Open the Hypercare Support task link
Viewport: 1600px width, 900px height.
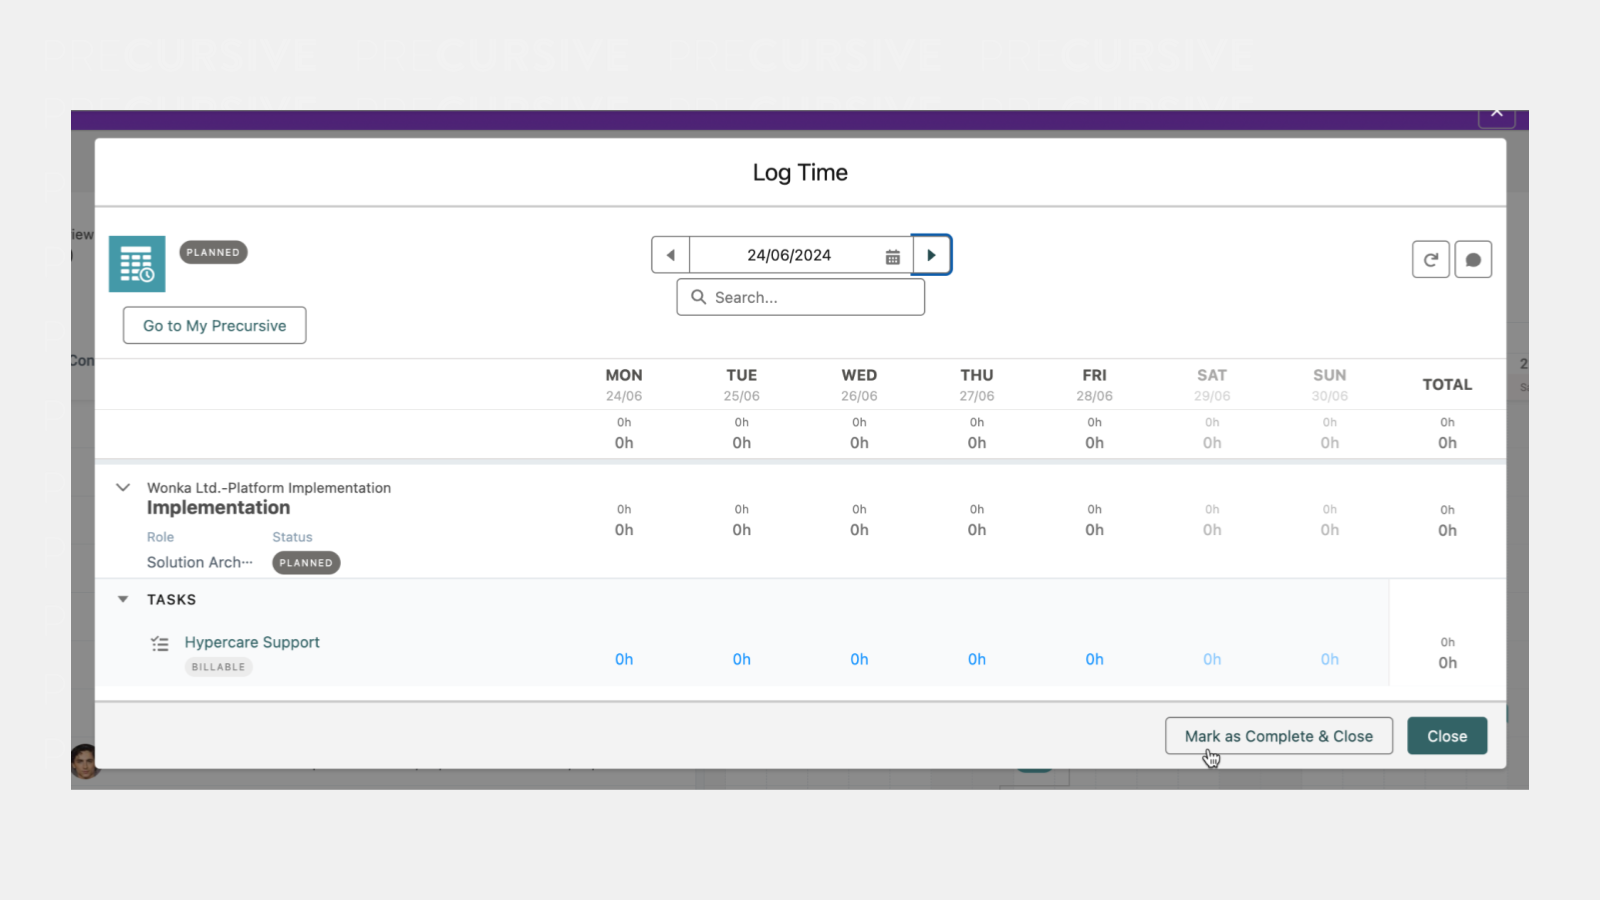[251, 642]
